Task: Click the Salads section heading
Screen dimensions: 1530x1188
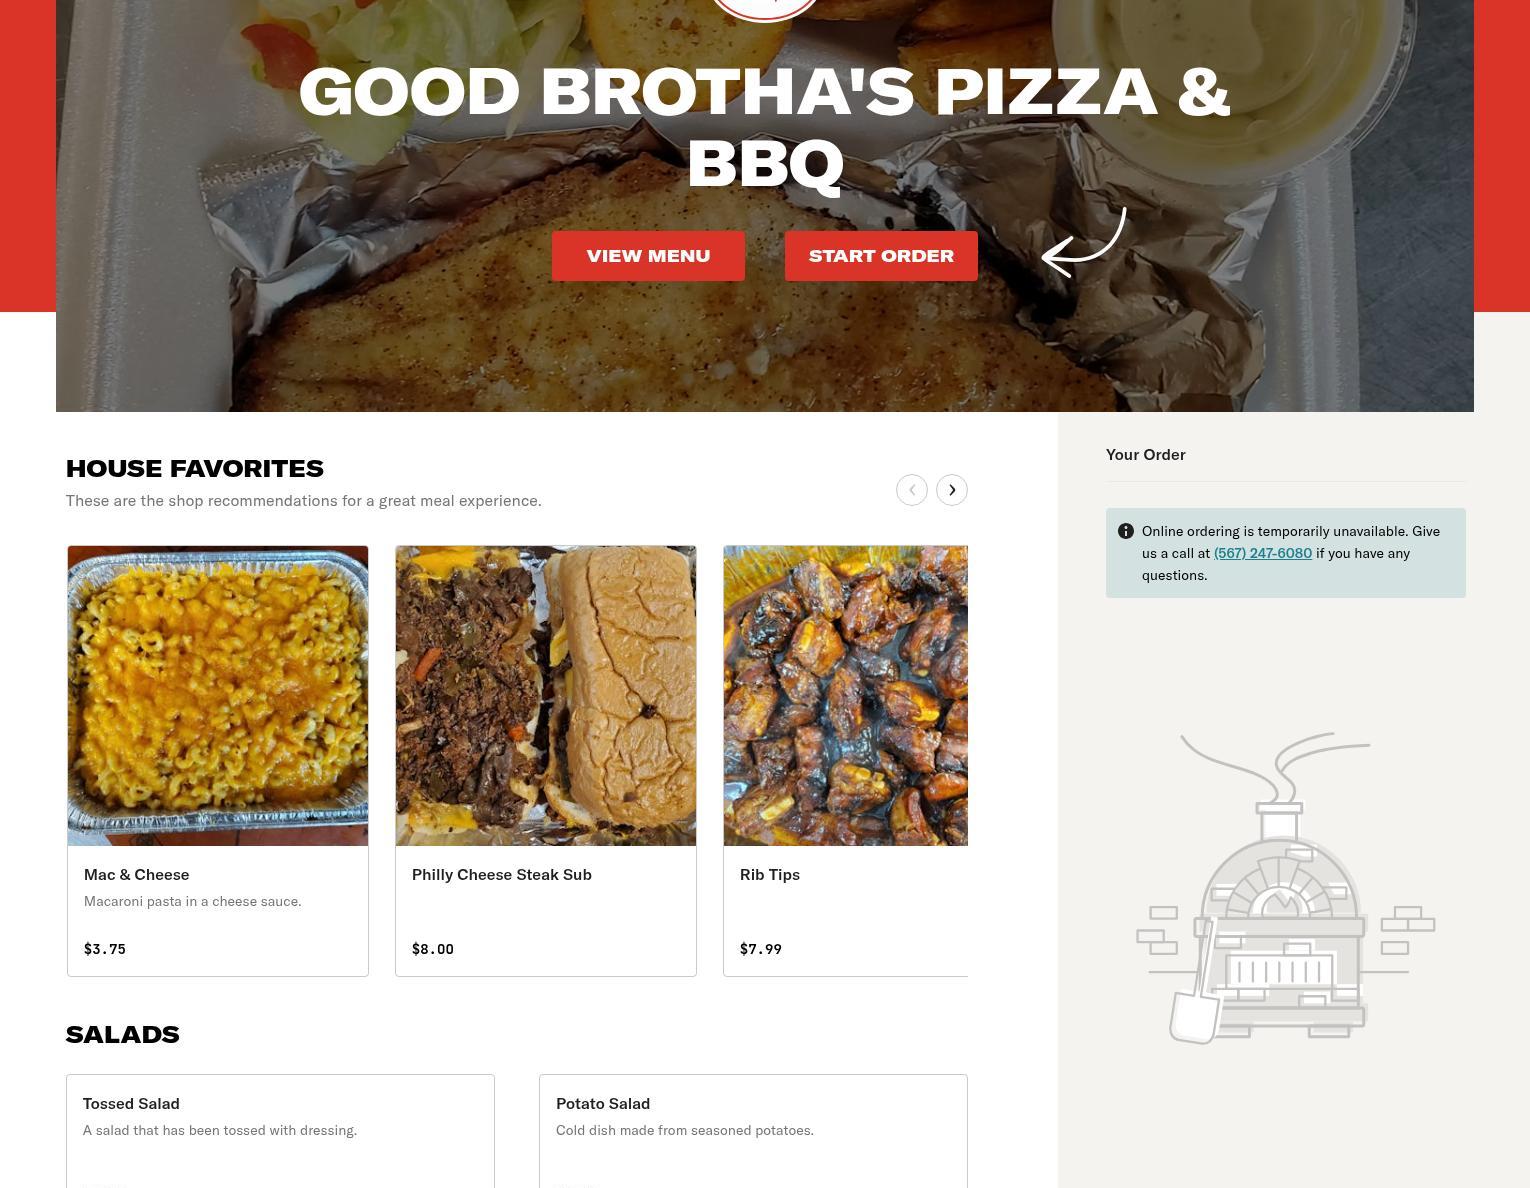Action: [x=123, y=1035]
